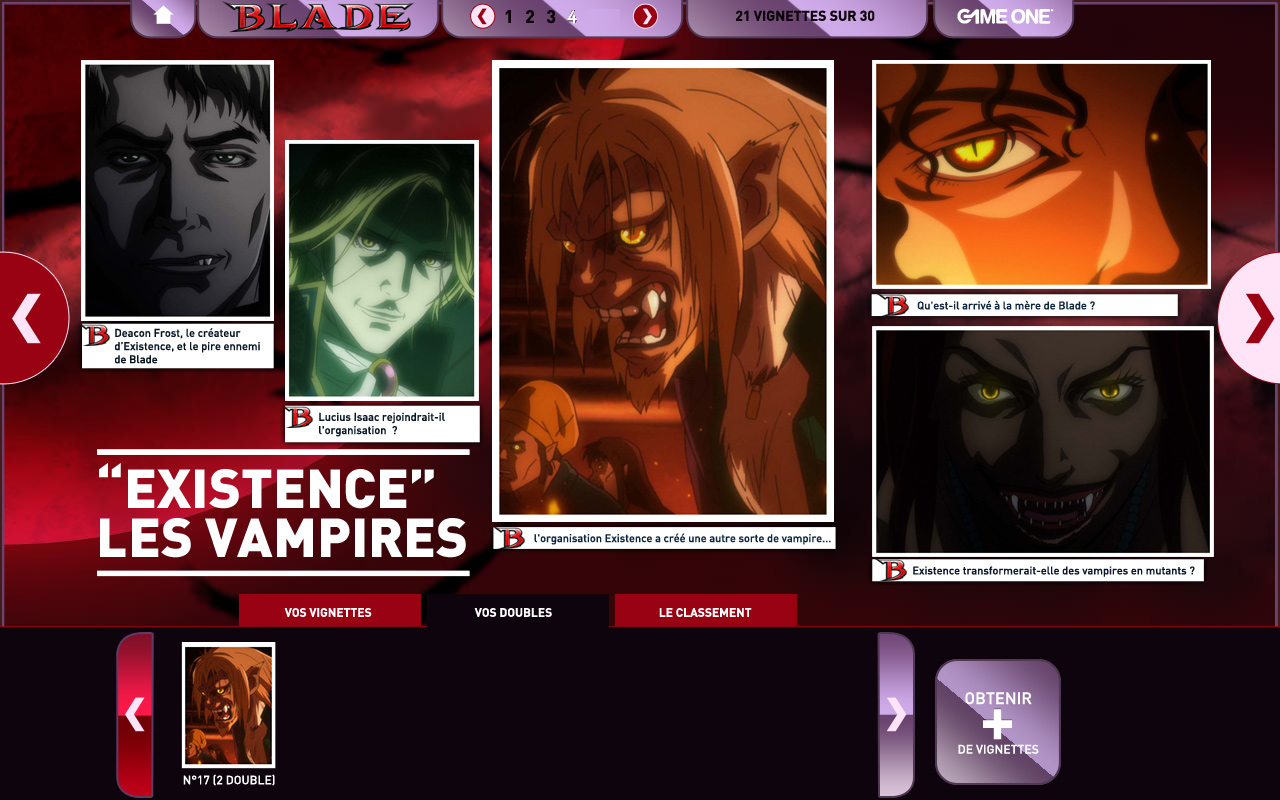Click the Deacon Frost caption text
1280x800 pixels.
pos(187,346)
